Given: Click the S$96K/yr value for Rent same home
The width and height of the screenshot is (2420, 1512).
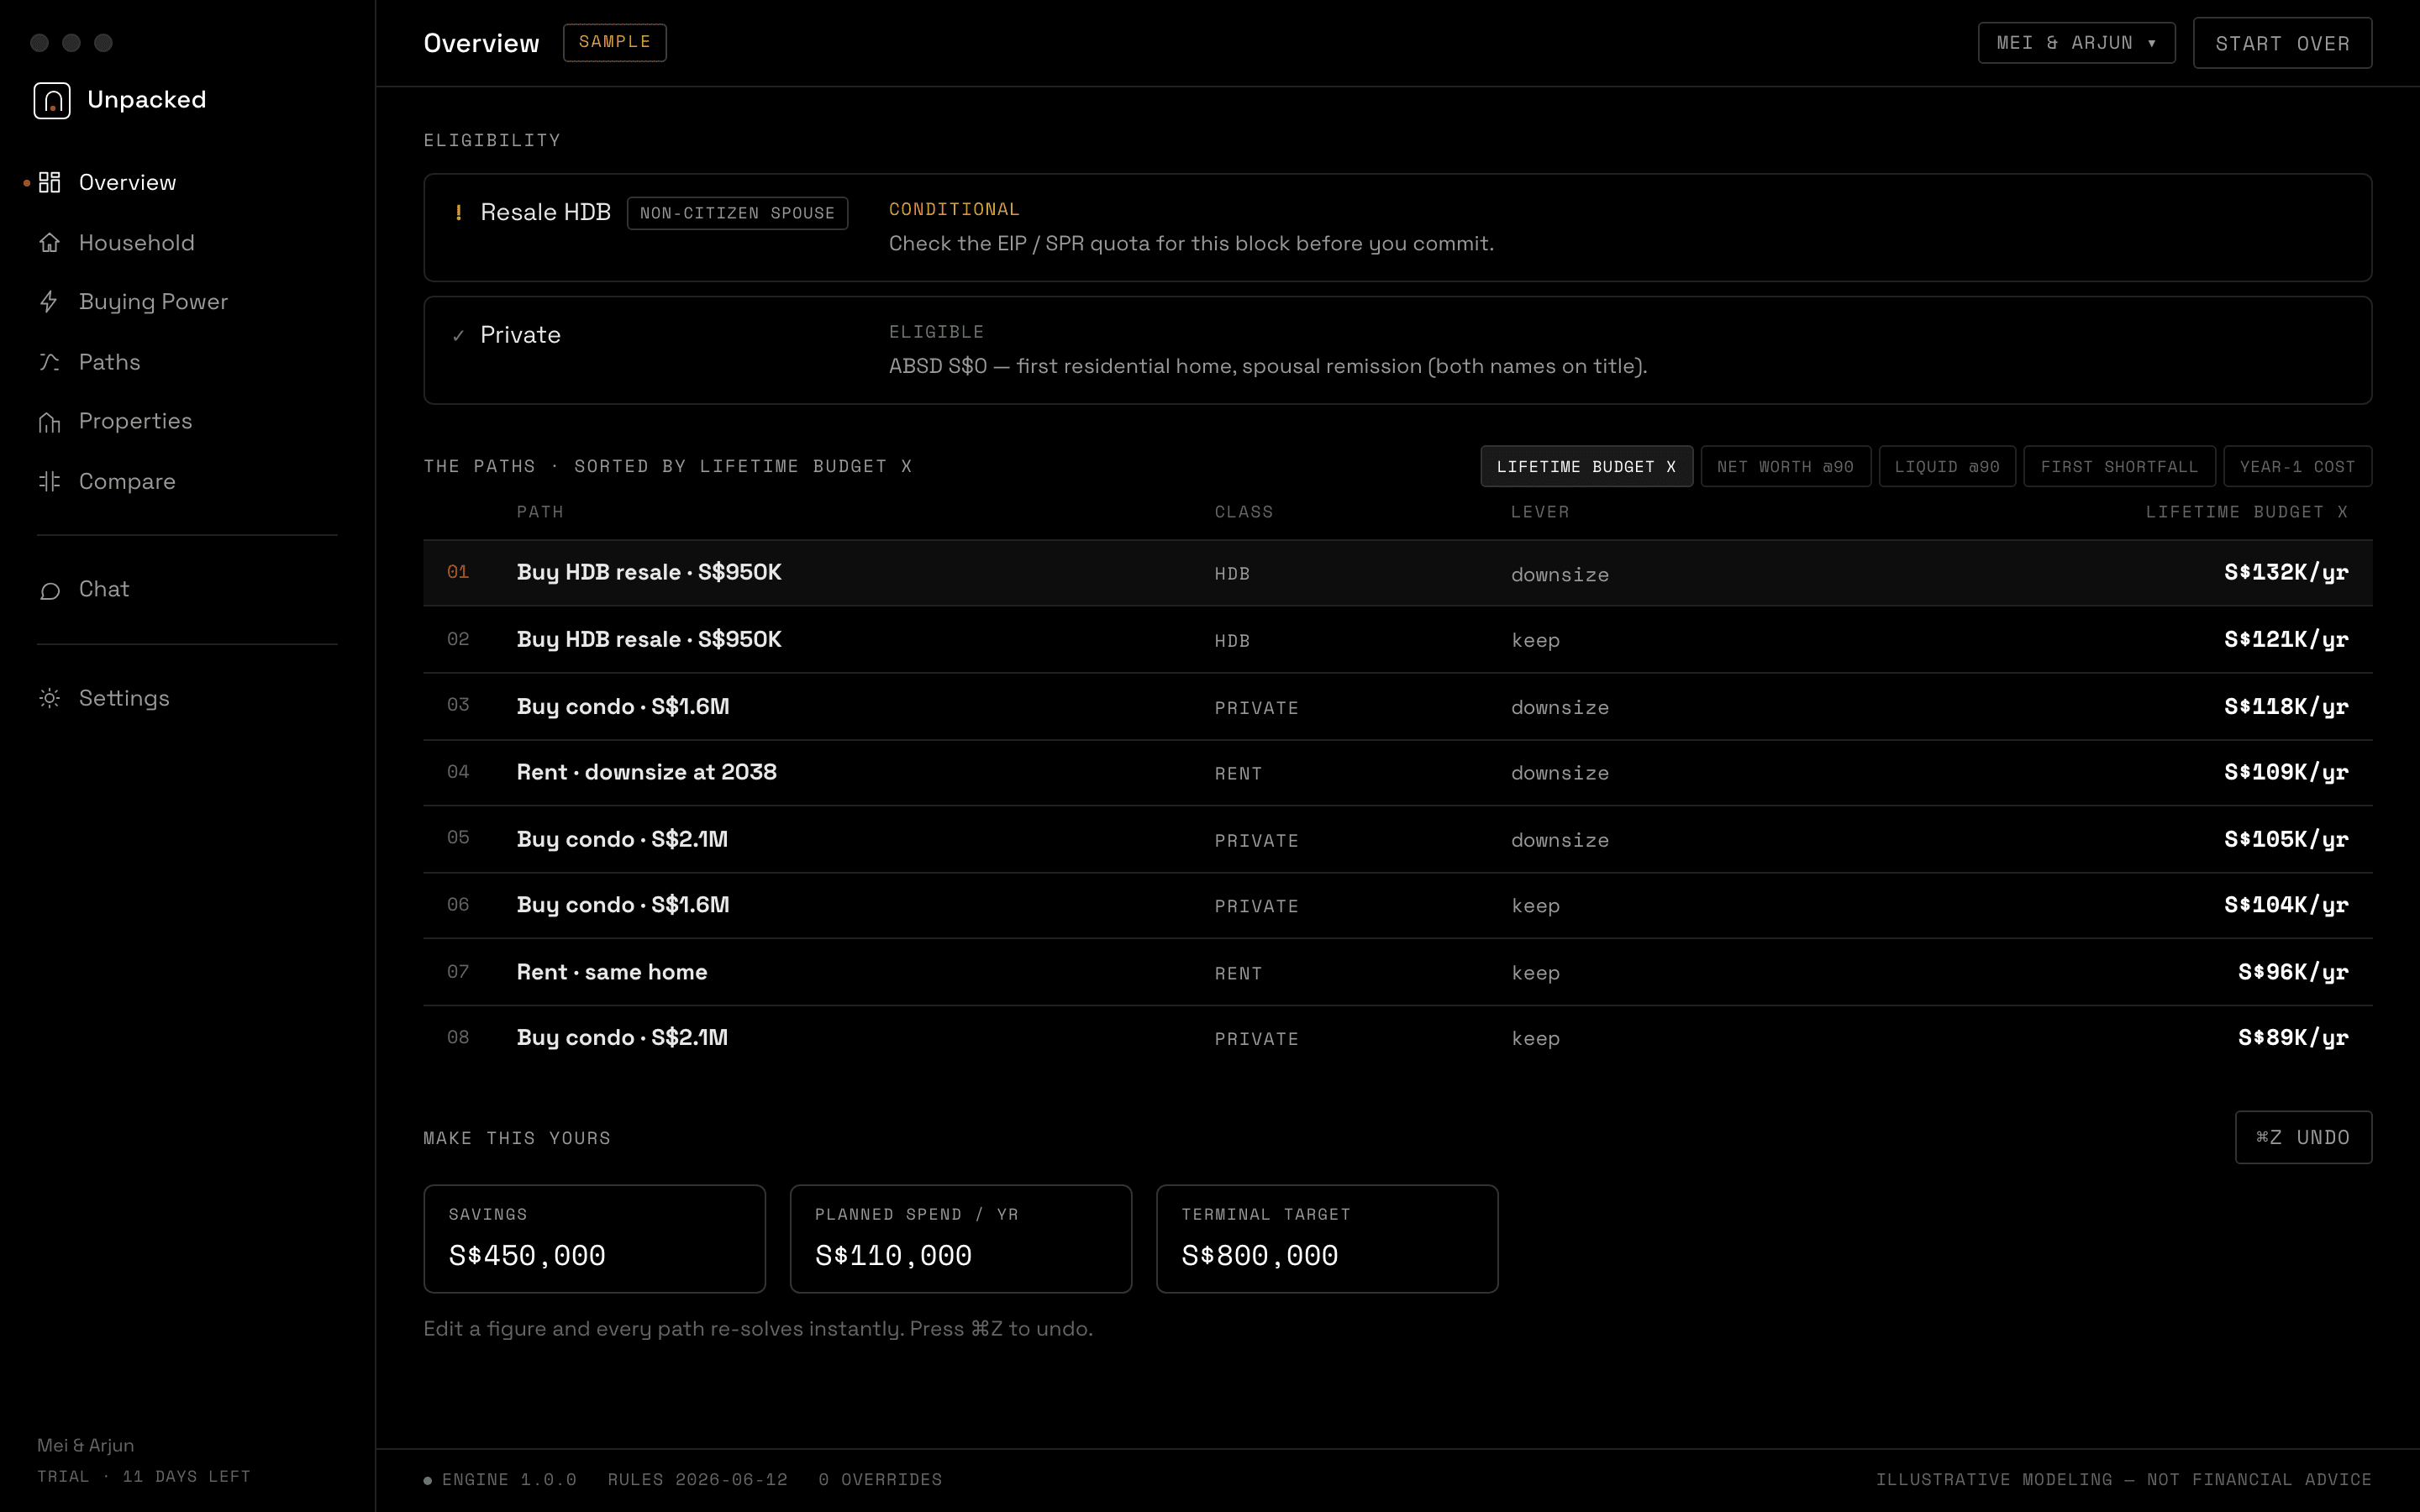Looking at the screenshot, I should point(2293,972).
